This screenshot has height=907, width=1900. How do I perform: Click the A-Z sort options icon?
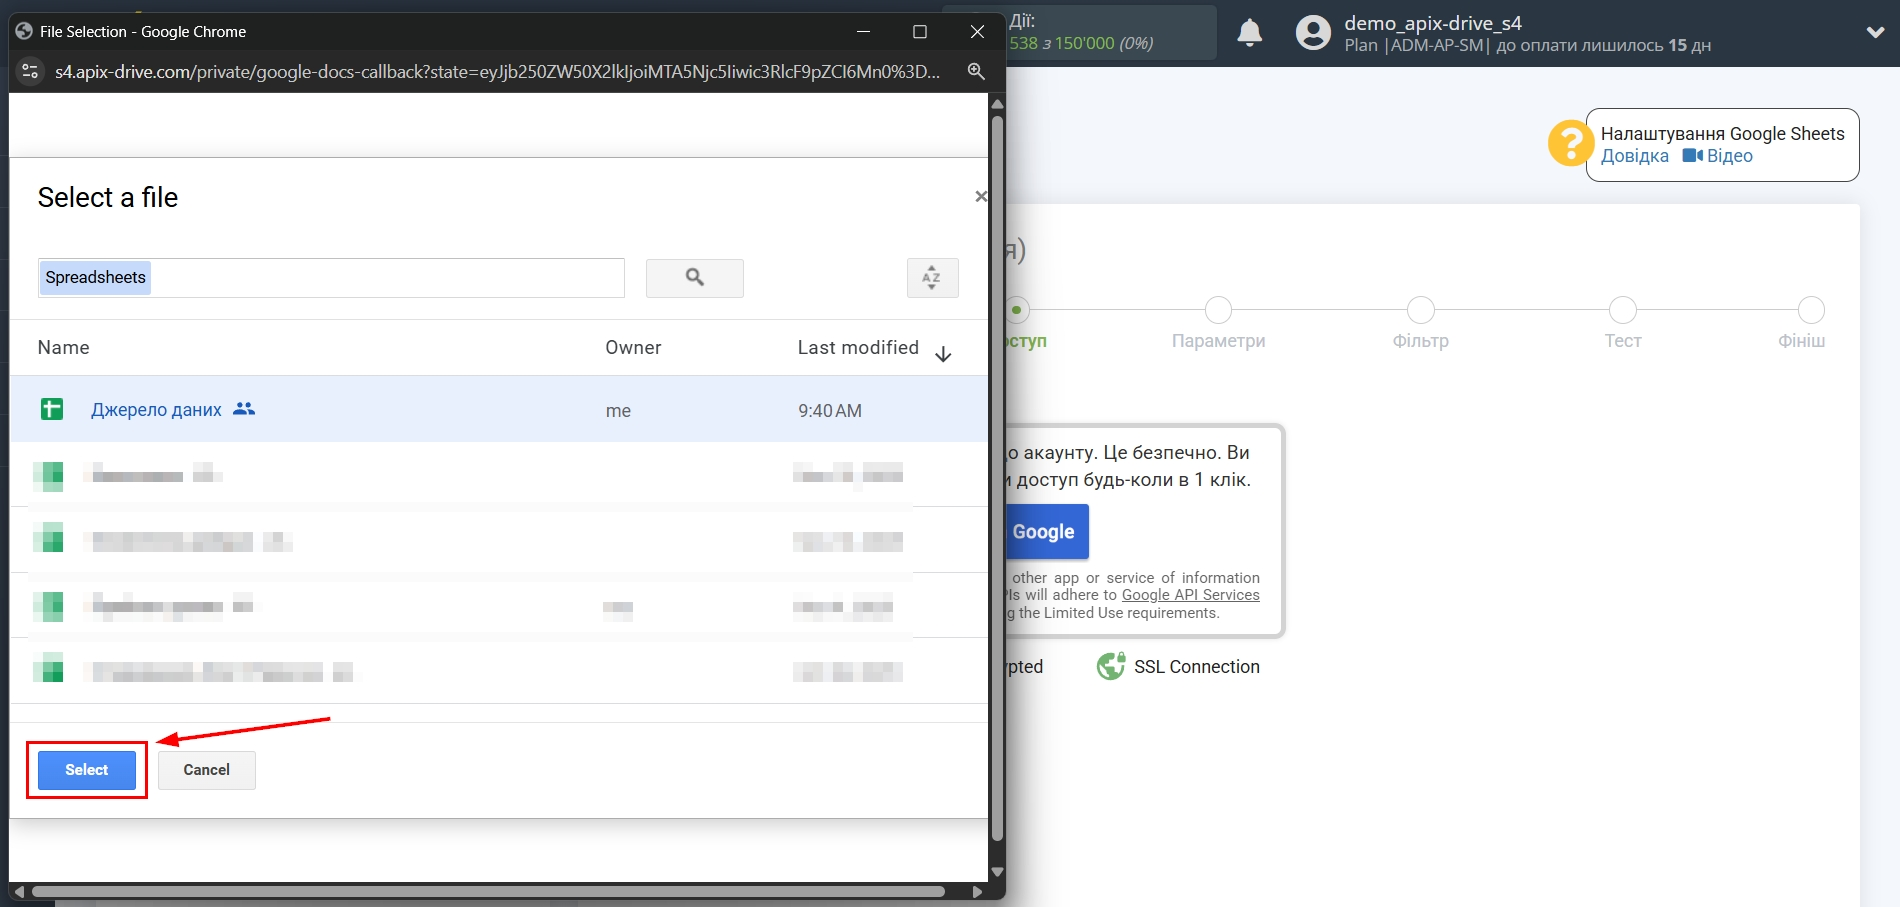point(931,278)
